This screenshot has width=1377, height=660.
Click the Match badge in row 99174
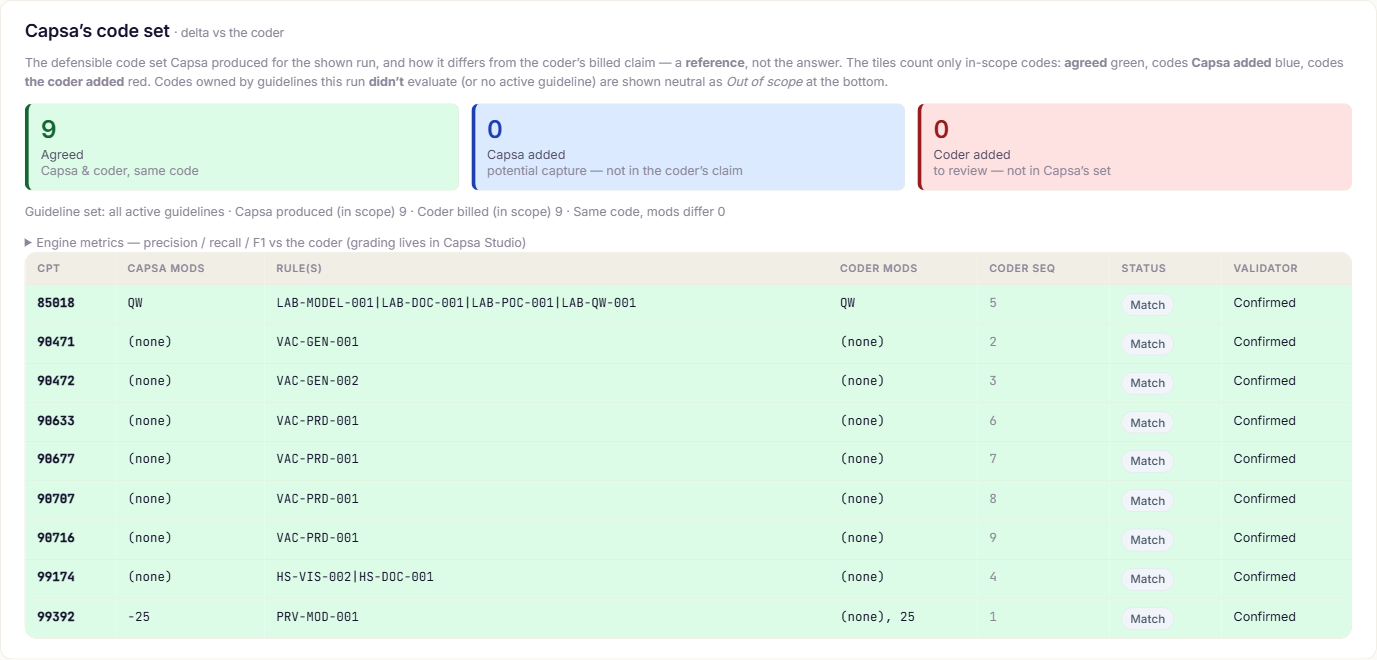tap(1147, 579)
